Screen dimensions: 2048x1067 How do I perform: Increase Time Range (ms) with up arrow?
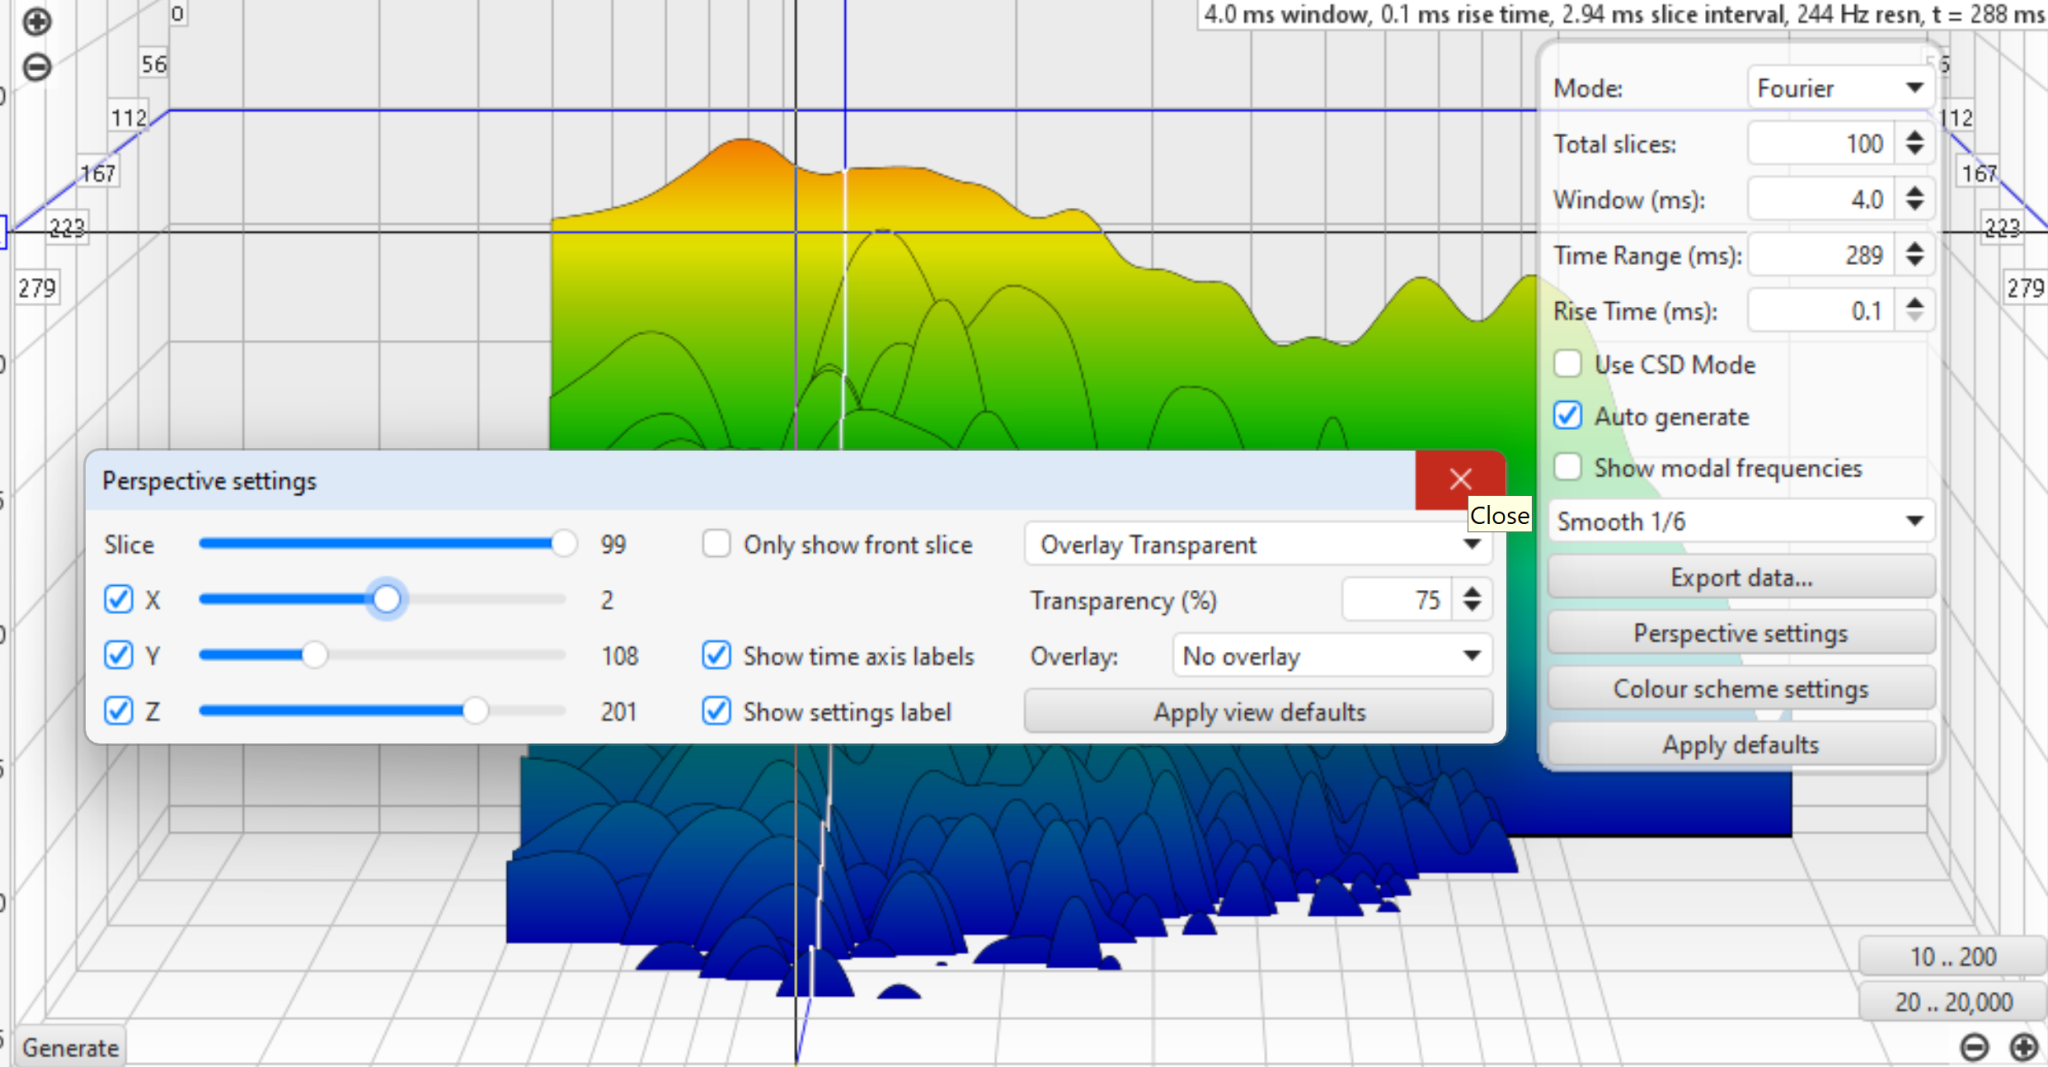click(x=1914, y=248)
